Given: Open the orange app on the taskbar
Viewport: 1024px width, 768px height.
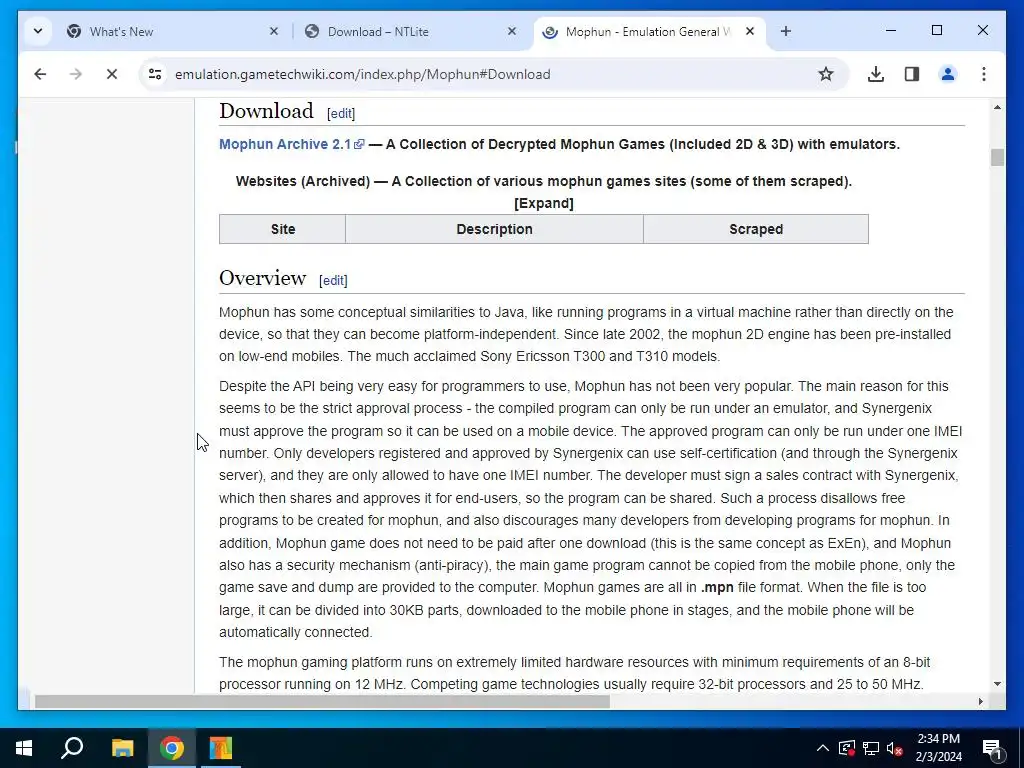Looking at the screenshot, I should tap(221, 748).
